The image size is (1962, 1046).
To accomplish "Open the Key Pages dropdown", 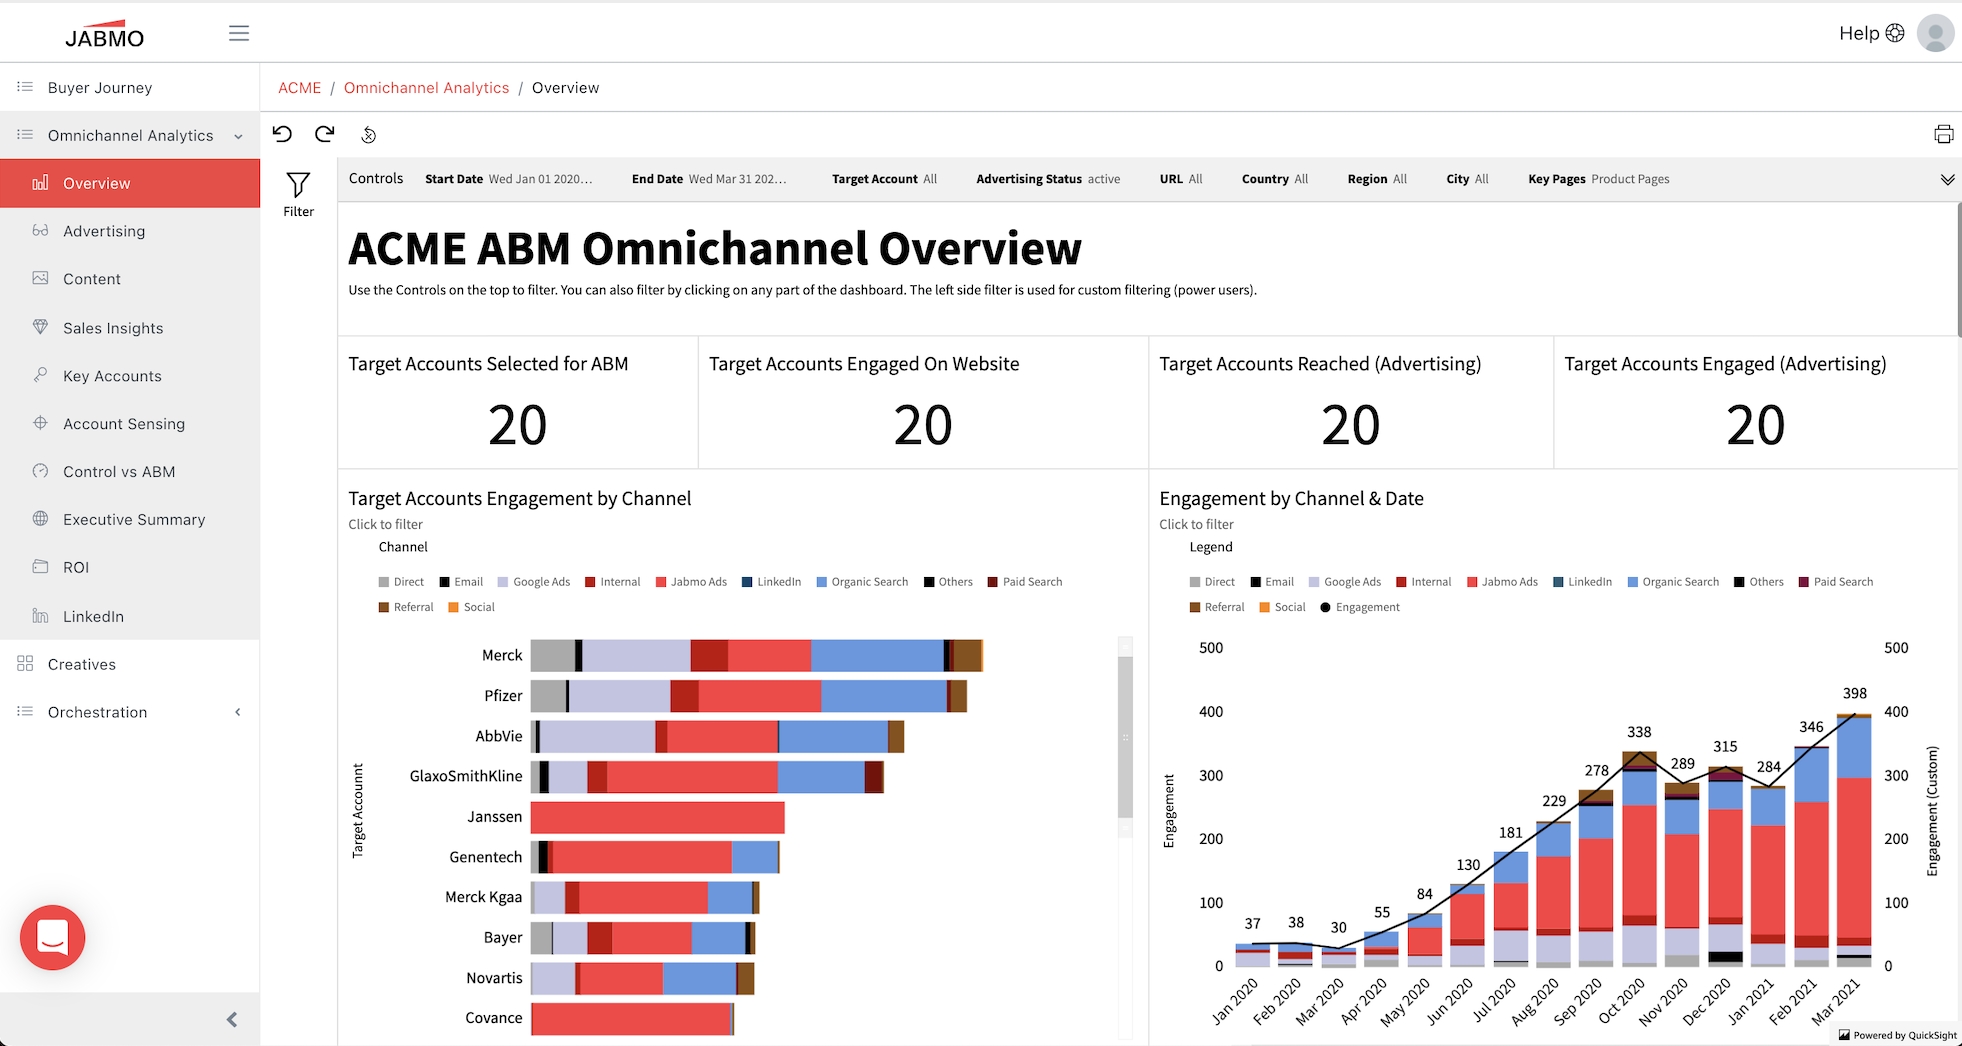I will (x=1598, y=179).
